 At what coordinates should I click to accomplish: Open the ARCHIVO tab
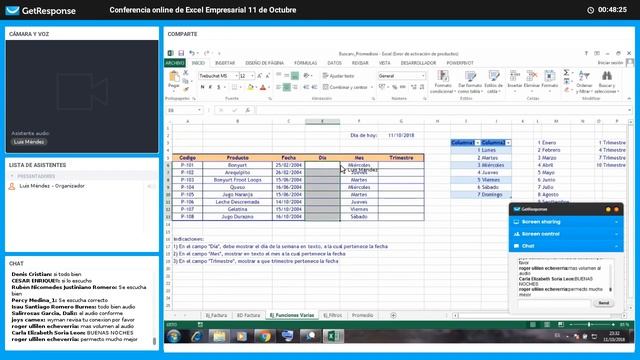[175, 63]
